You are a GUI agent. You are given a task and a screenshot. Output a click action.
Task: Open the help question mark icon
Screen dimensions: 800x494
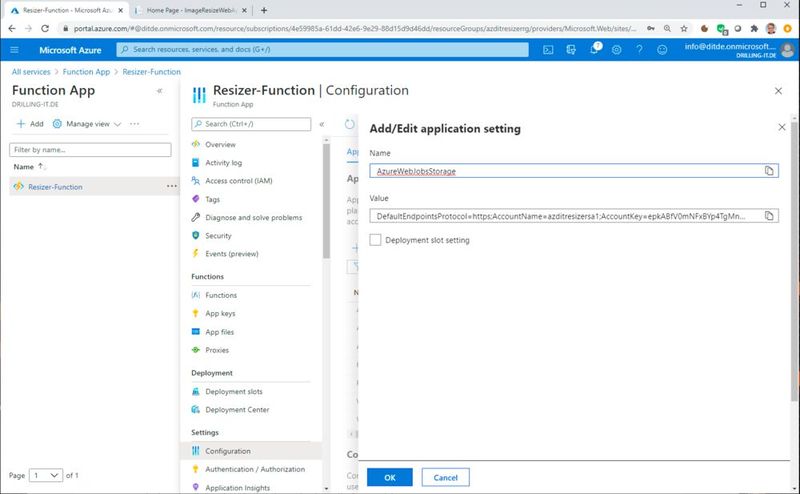(639, 50)
